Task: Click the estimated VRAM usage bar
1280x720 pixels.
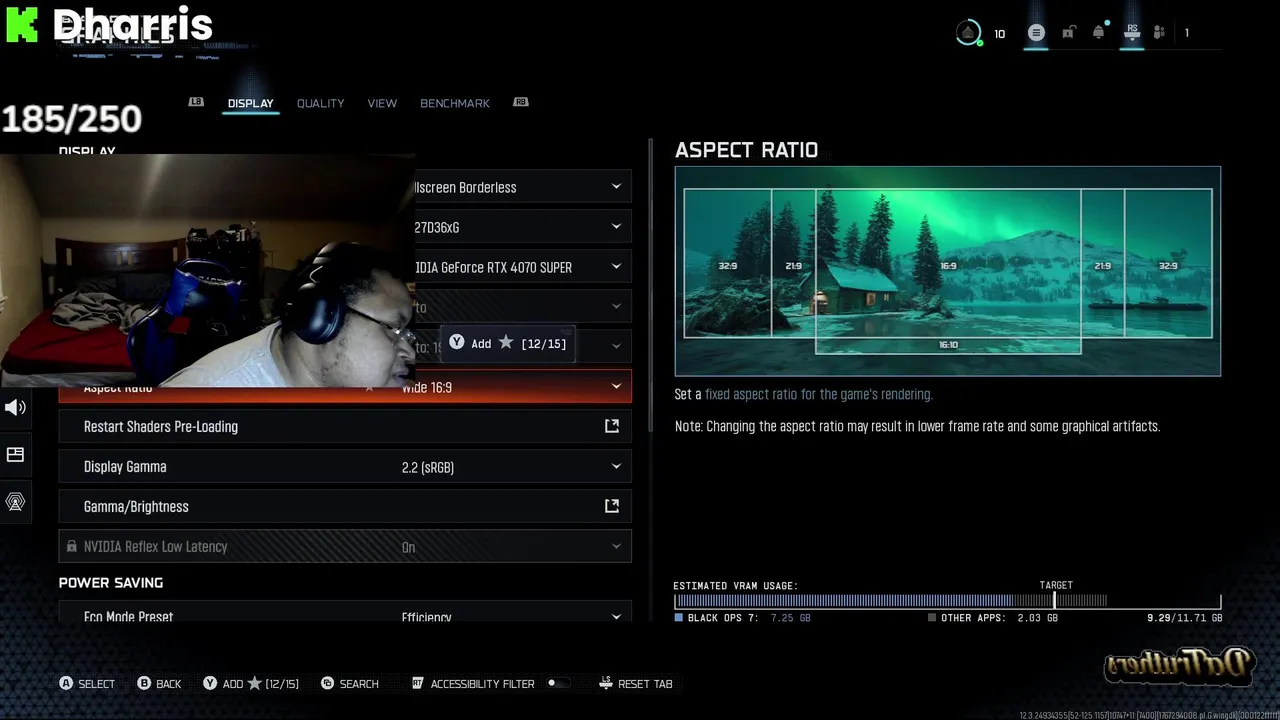Action: (x=947, y=600)
